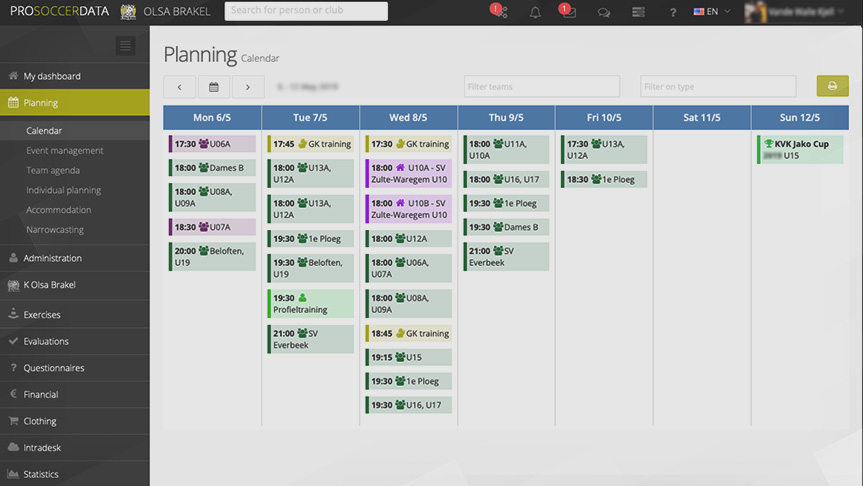Click the green print button
Screen dimensions: 863x486
[832, 86]
